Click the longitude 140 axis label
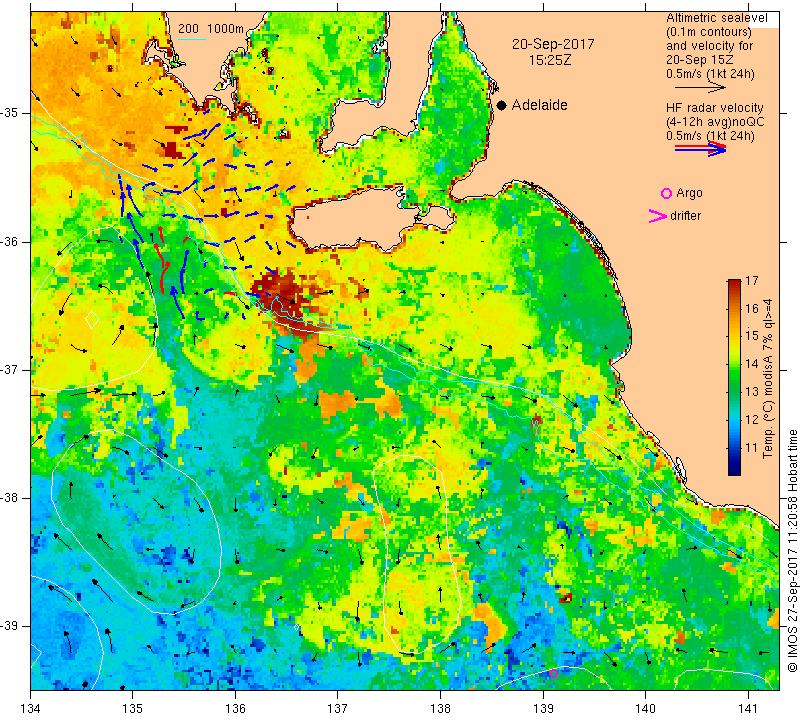 point(645,708)
